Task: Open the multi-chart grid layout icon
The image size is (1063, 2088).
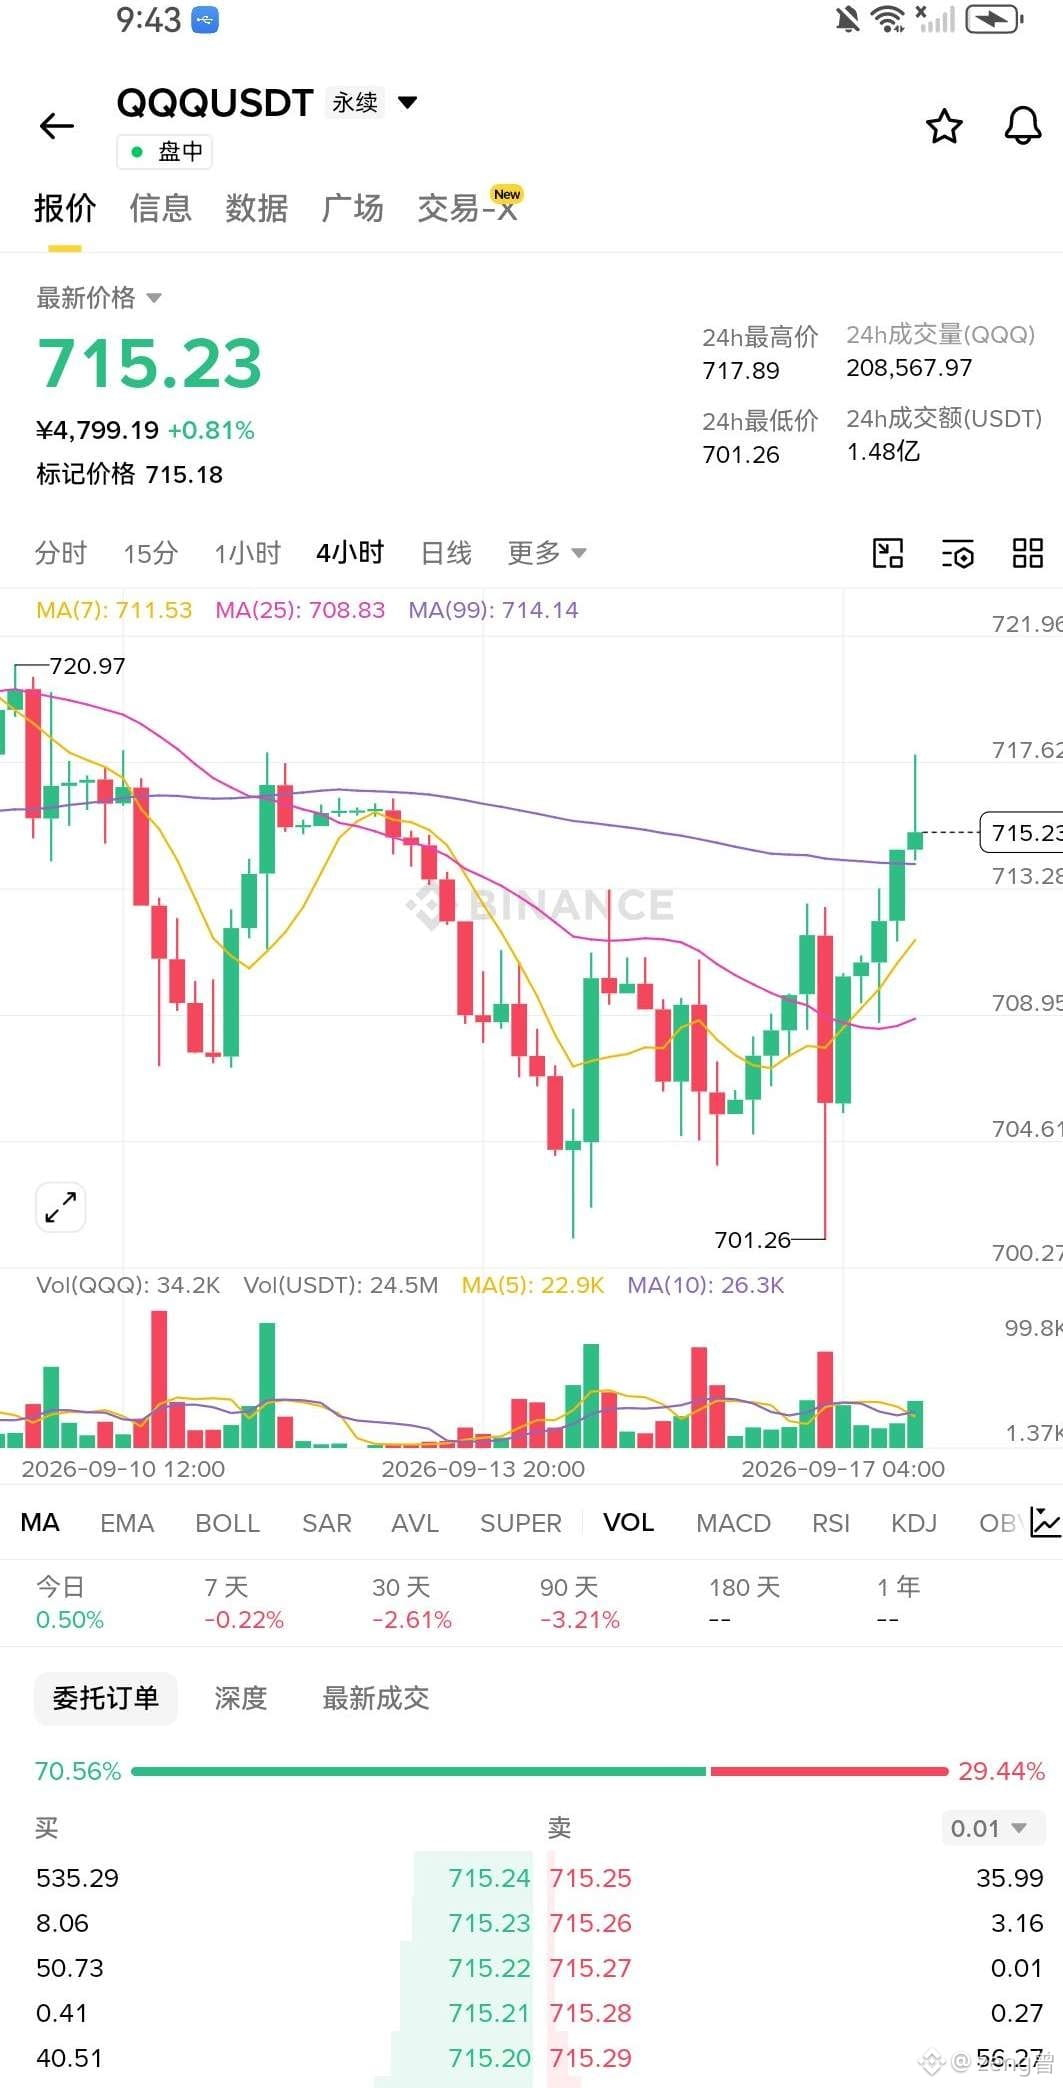Action: (1028, 553)
